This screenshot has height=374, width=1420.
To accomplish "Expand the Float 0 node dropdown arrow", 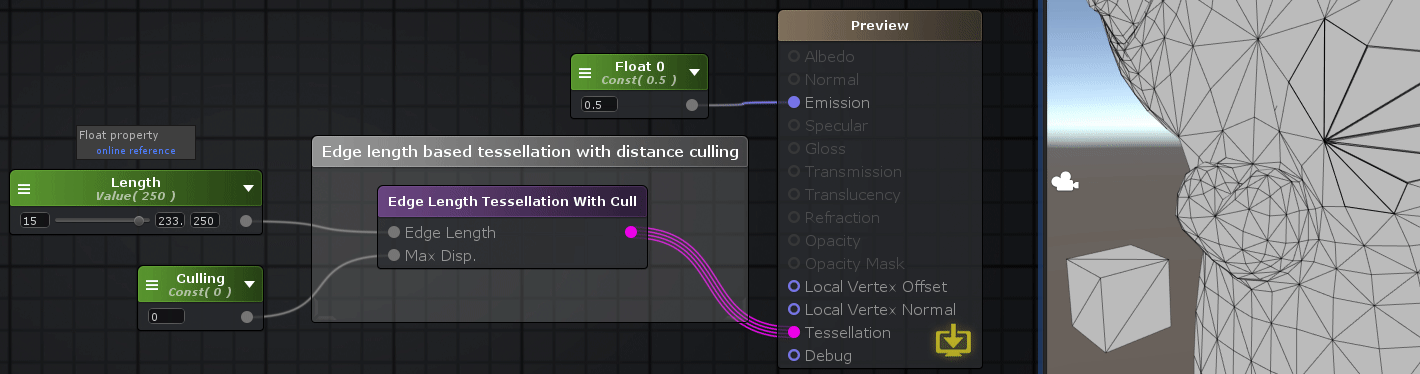I will click(x=694, y=73).
